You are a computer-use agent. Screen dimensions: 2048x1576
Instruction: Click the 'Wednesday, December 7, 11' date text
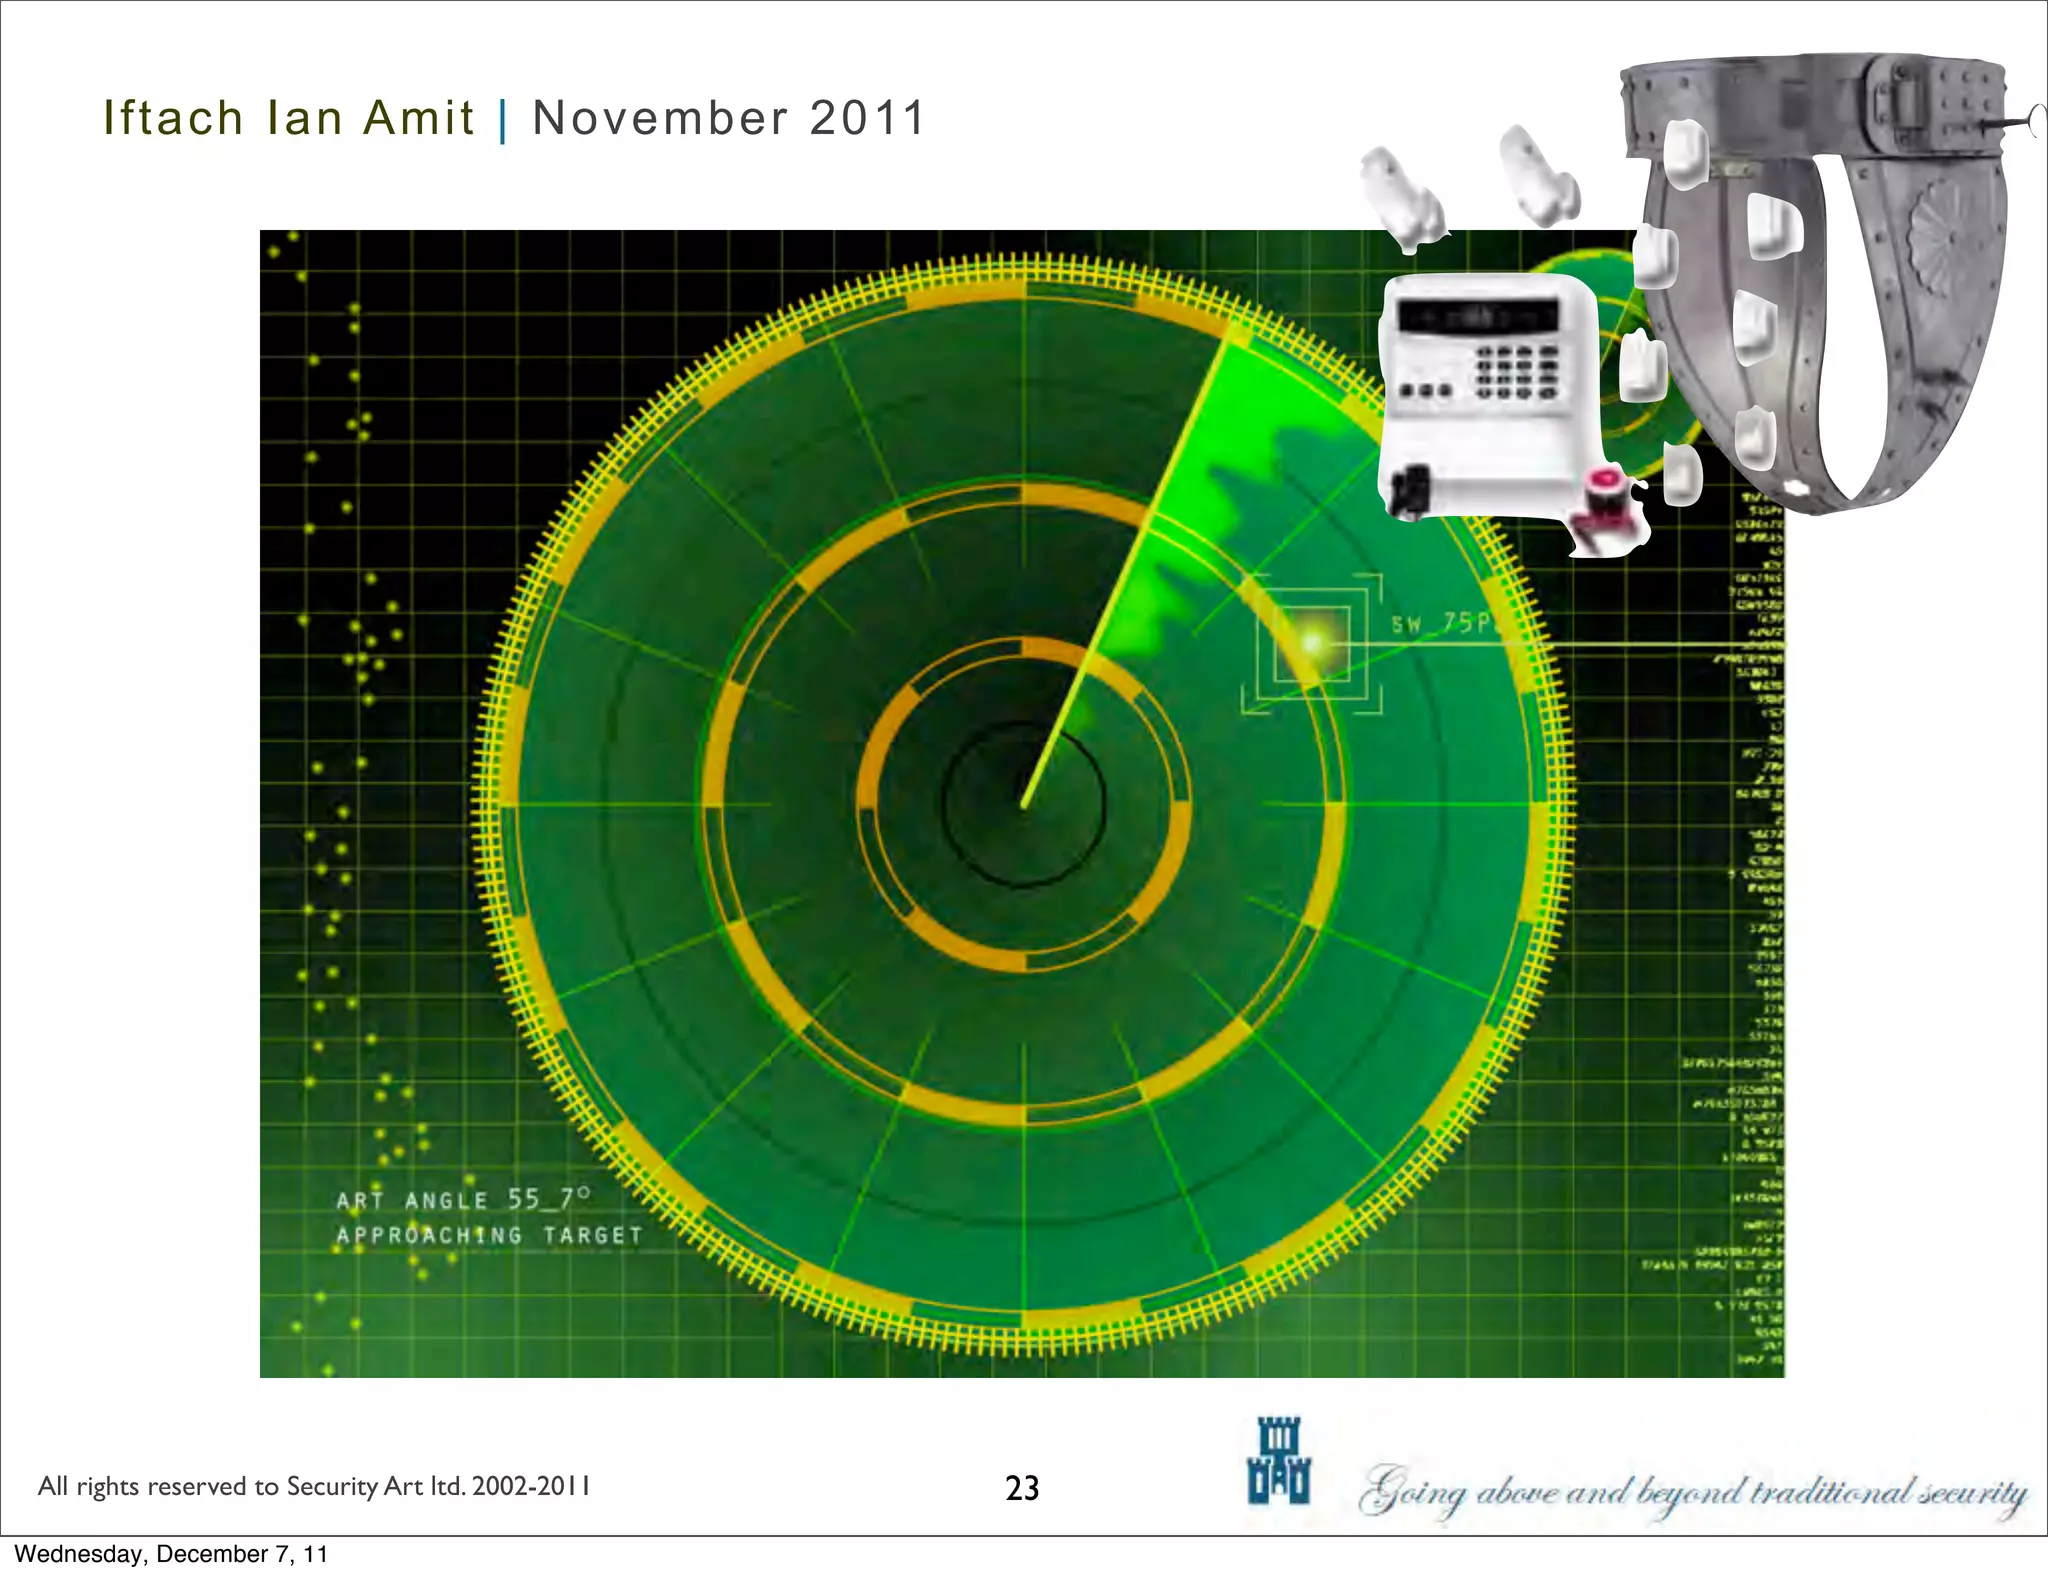pos(171,1554)
